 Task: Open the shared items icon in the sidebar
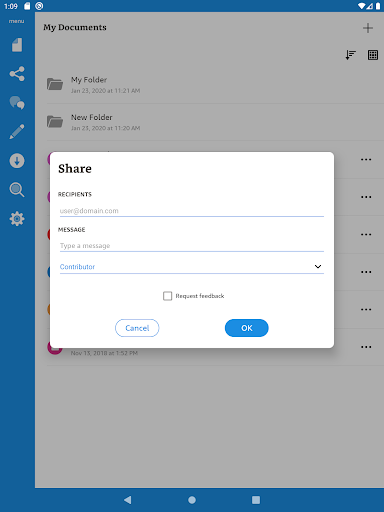pos(17,74)
